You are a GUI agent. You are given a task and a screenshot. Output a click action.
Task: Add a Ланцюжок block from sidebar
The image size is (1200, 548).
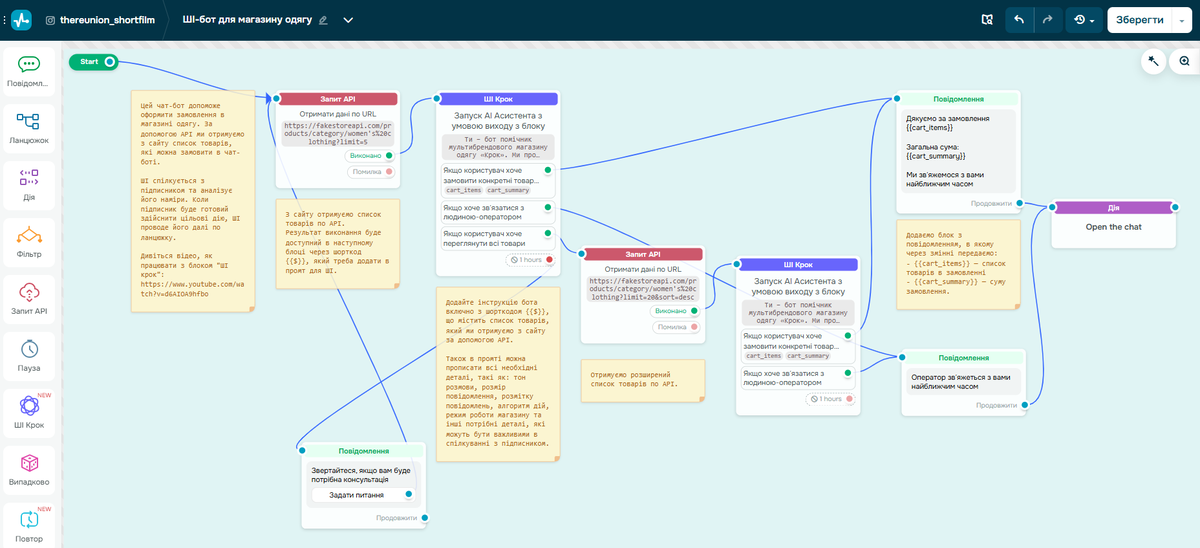point(29,128)
